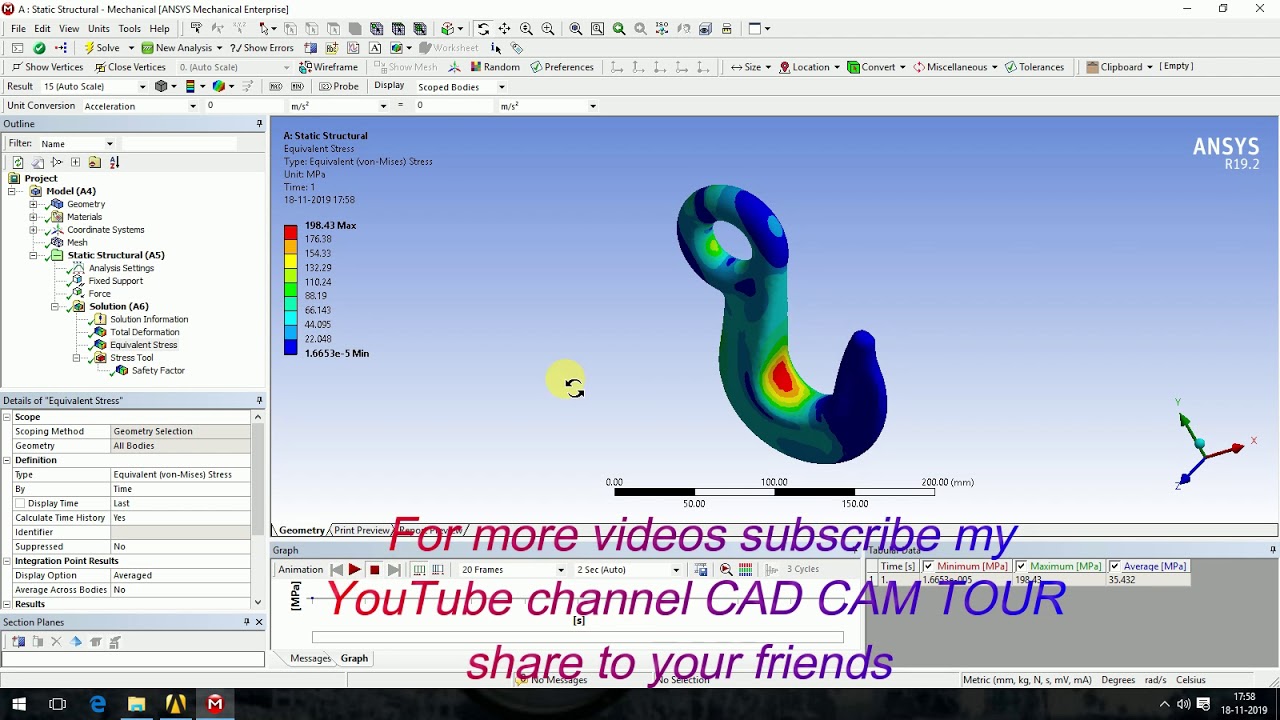The image size is (1280, 720).
Task: Open the Help menu
Action: 159,29
